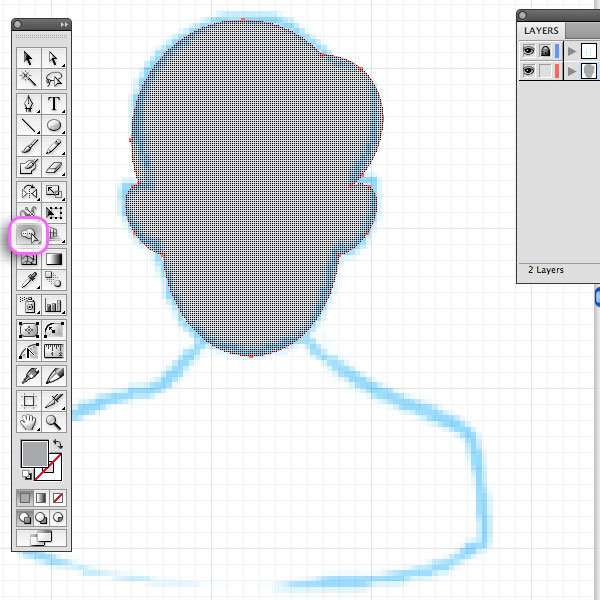
Task: Select the Shape Builder tool
Action: pos(29,234)
